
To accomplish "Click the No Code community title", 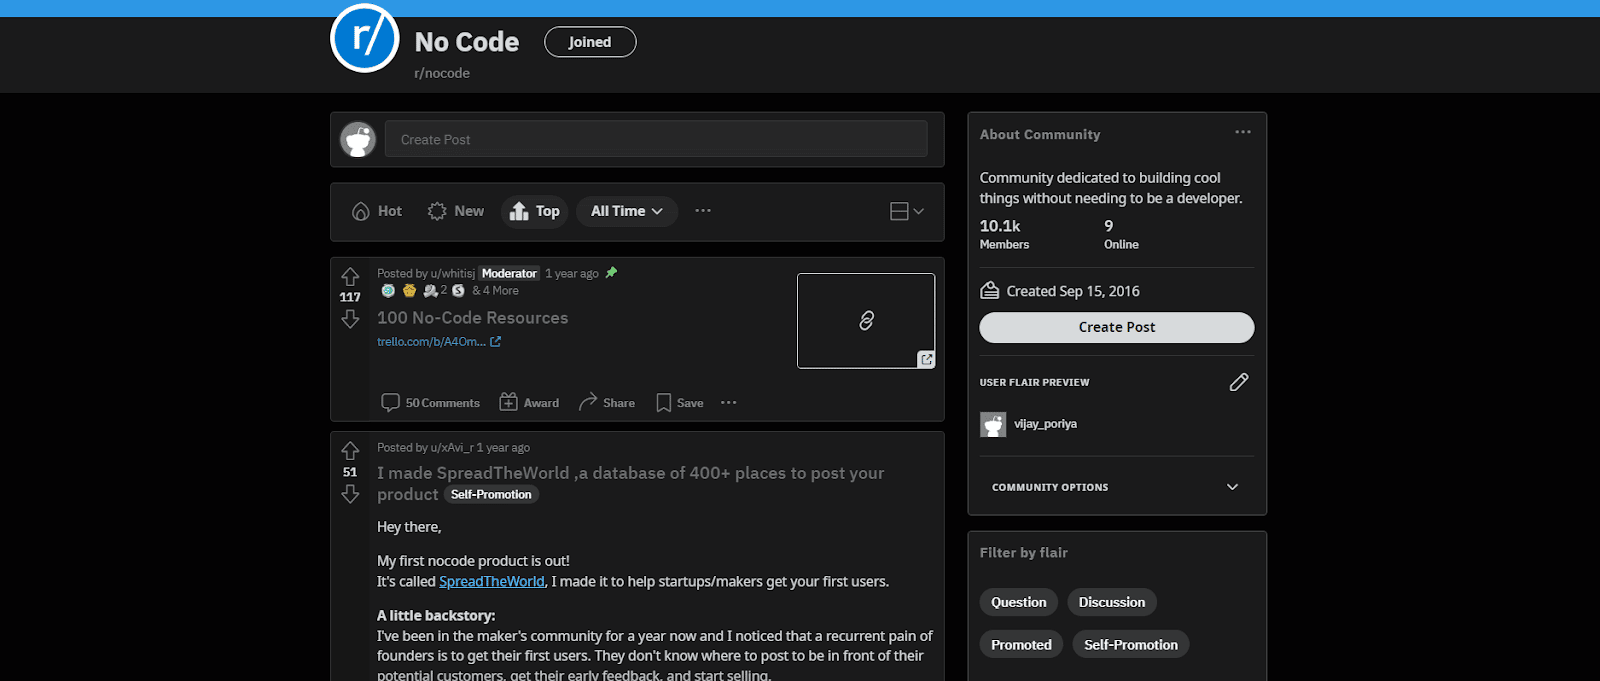I will click(x=467, y=42).
